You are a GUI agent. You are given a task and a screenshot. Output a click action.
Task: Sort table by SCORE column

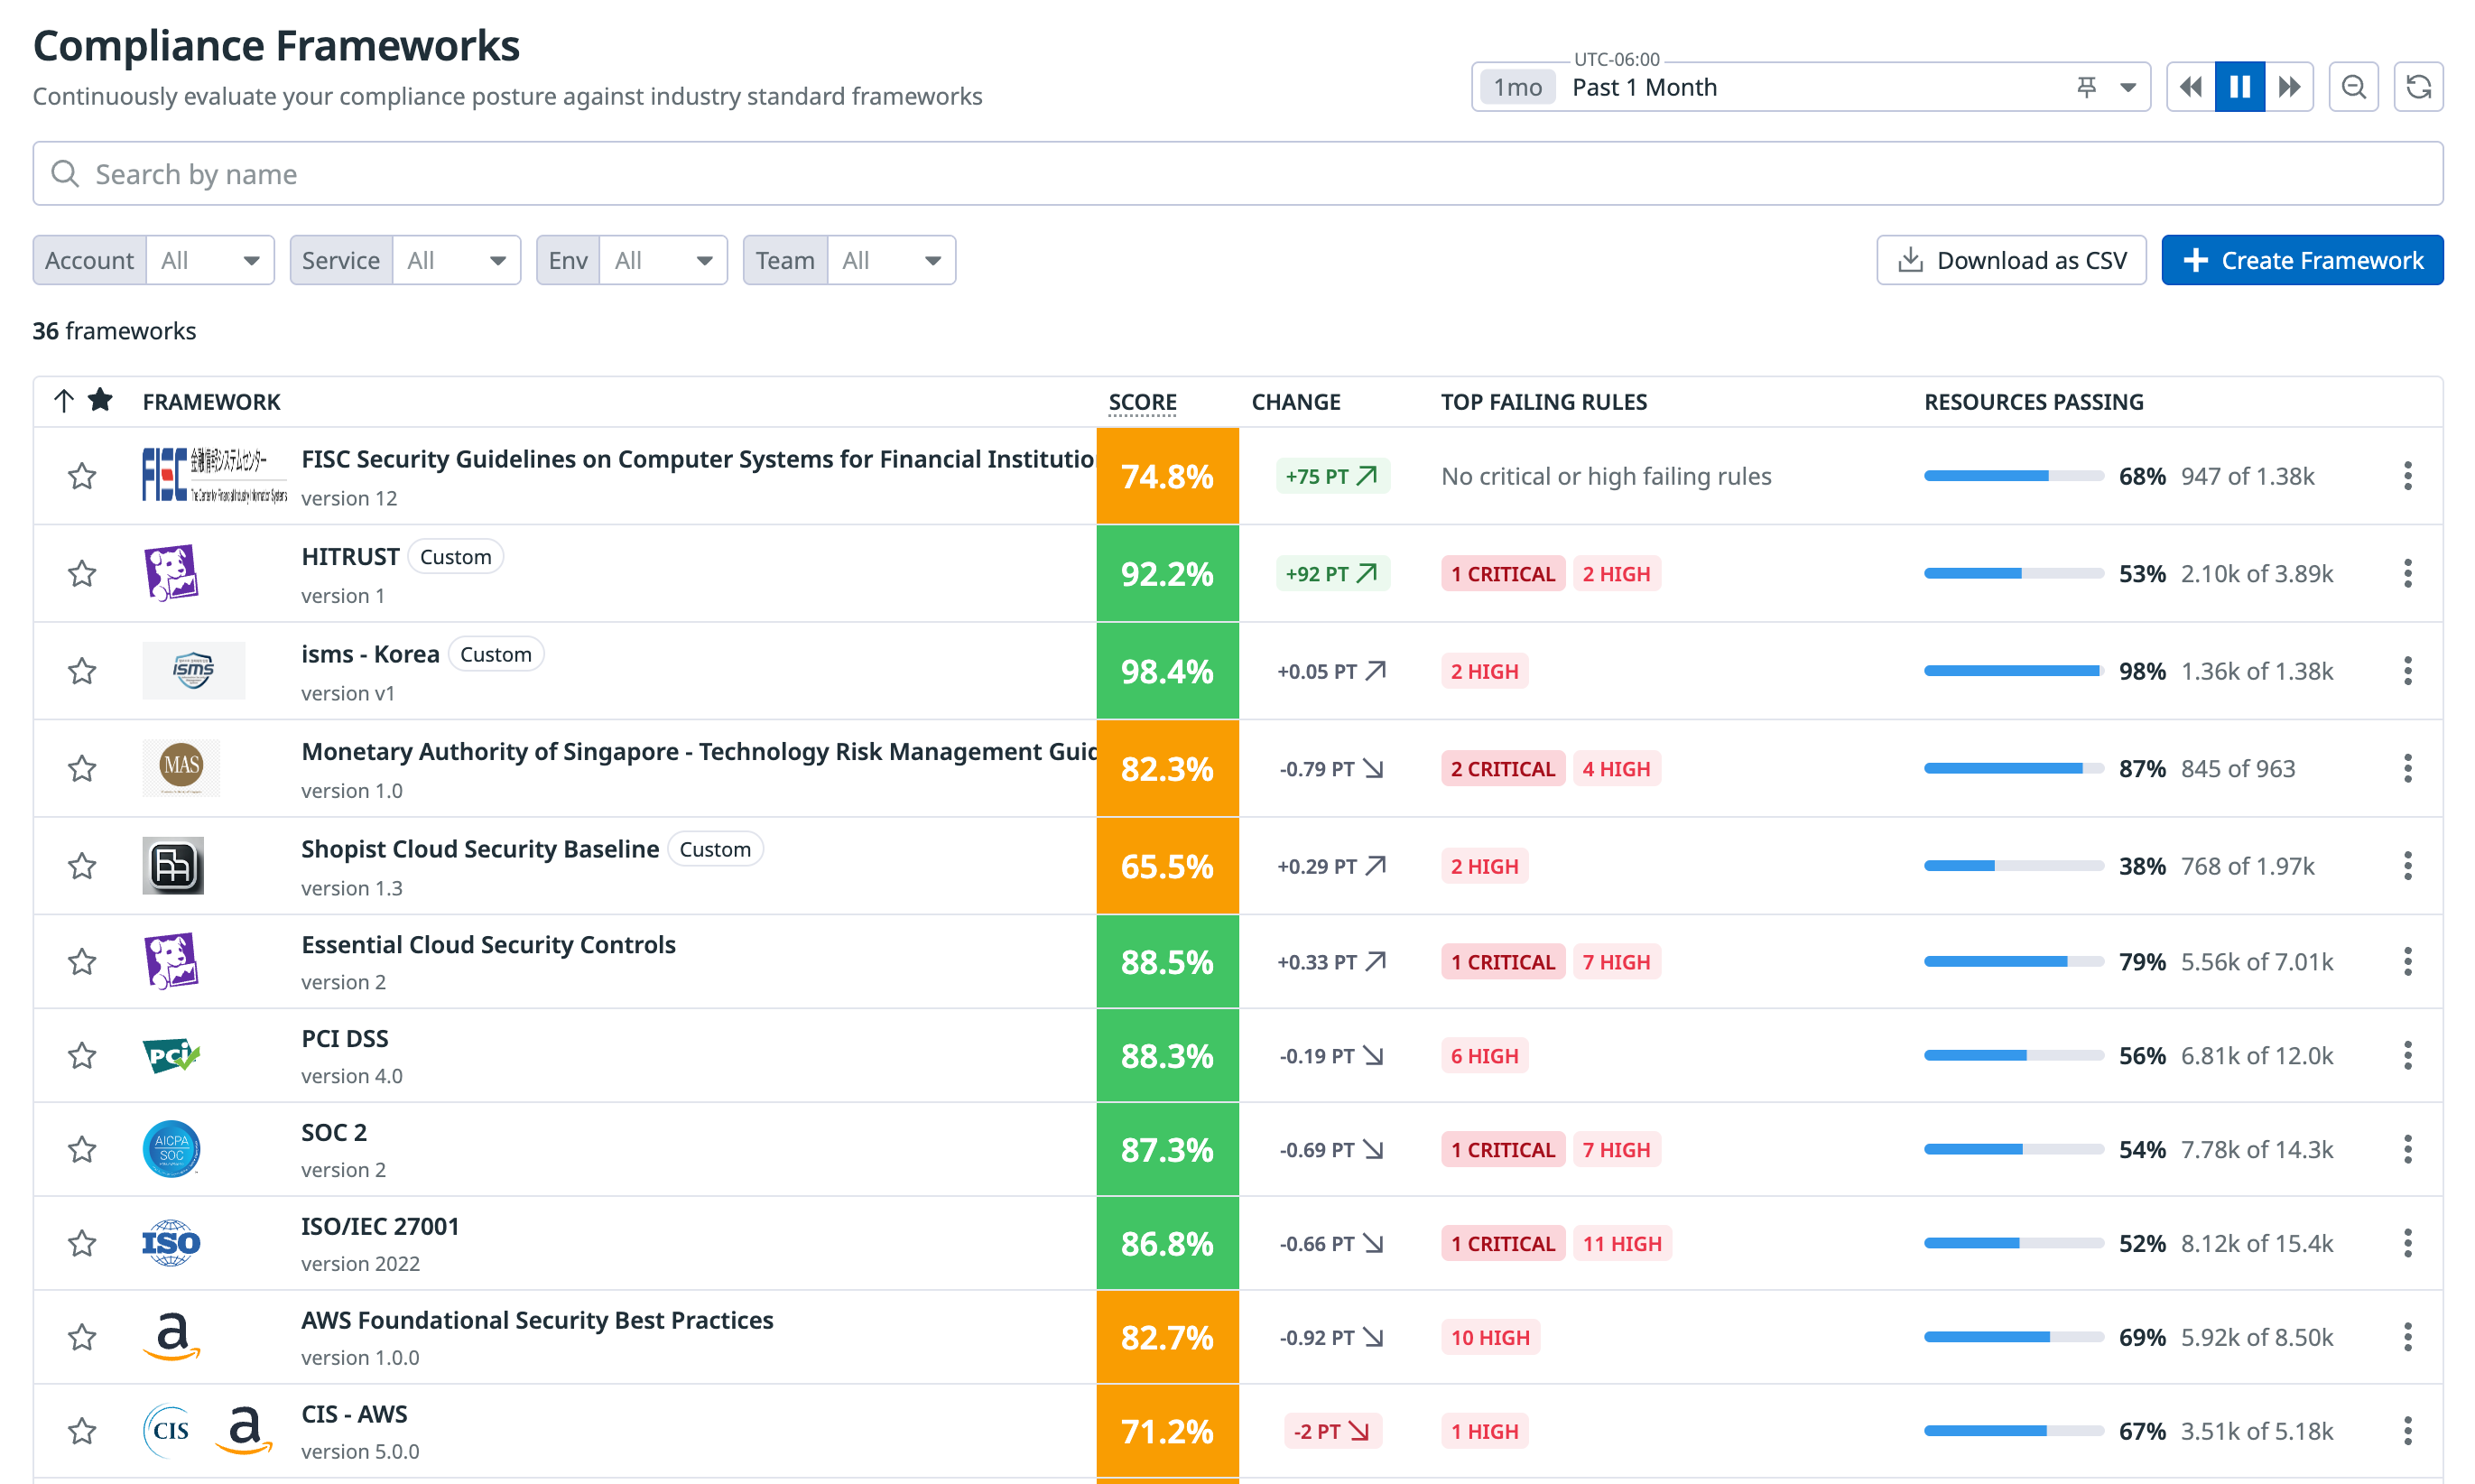coord(1142,402)
